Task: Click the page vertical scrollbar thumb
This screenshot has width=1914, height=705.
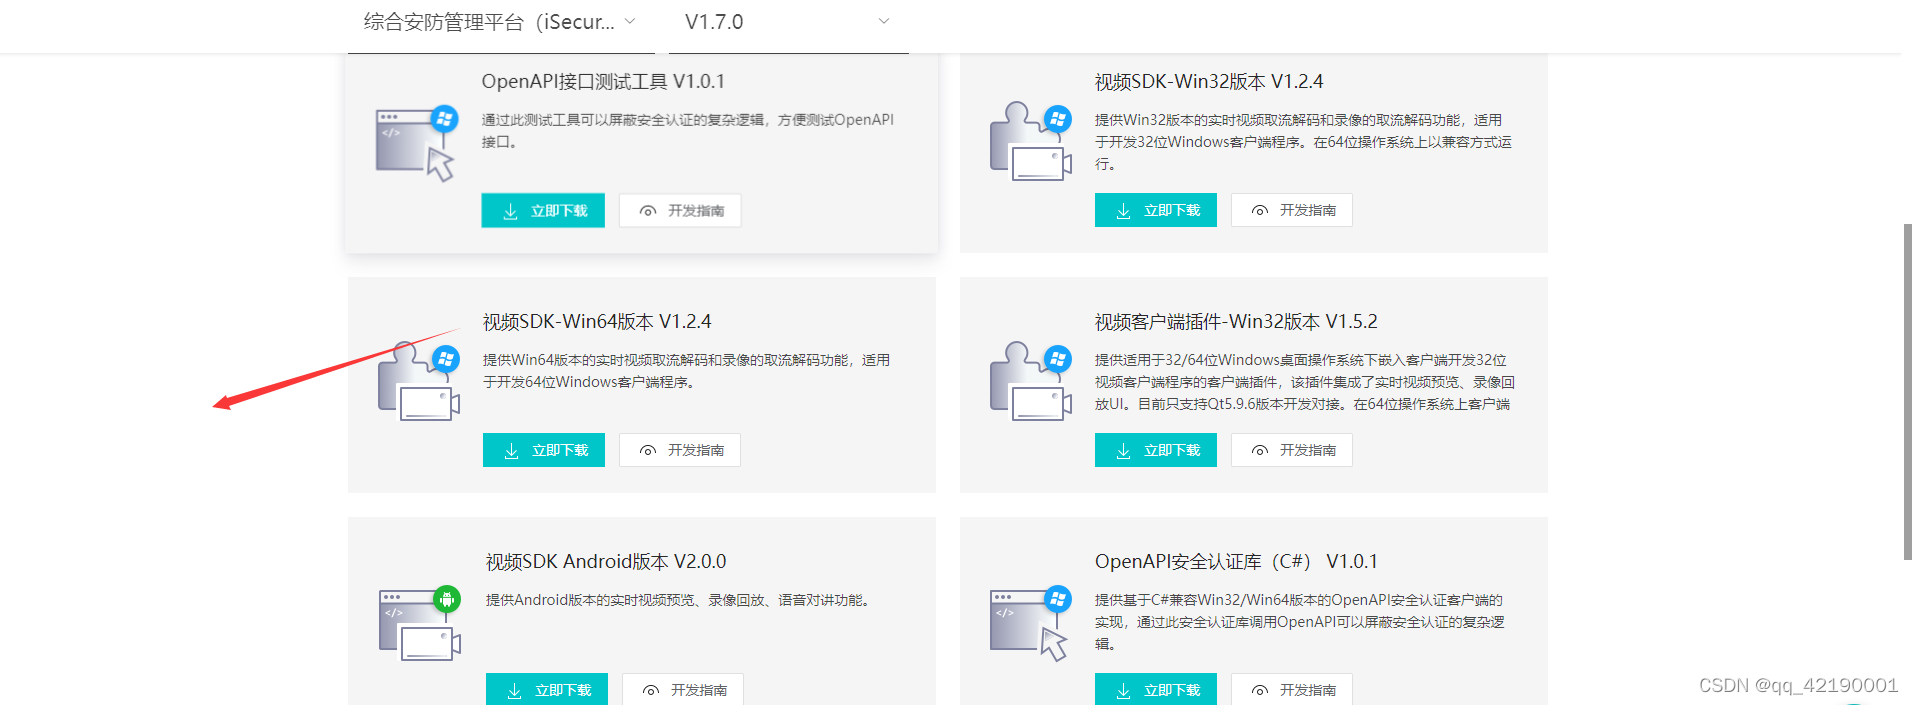Action: click(1907, 391)
